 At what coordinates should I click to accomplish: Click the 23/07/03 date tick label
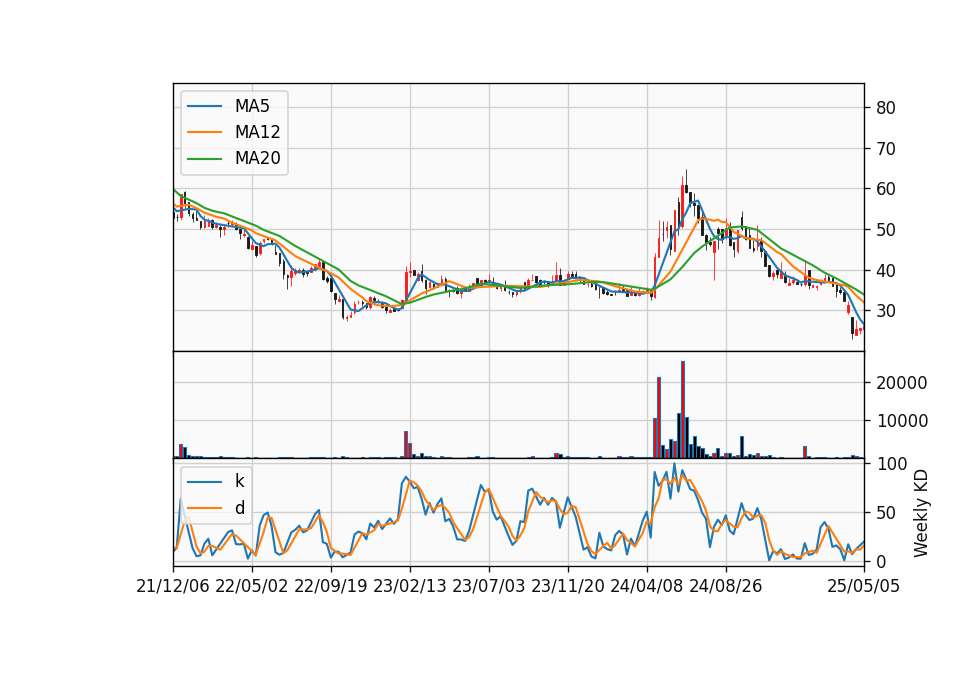489,586
